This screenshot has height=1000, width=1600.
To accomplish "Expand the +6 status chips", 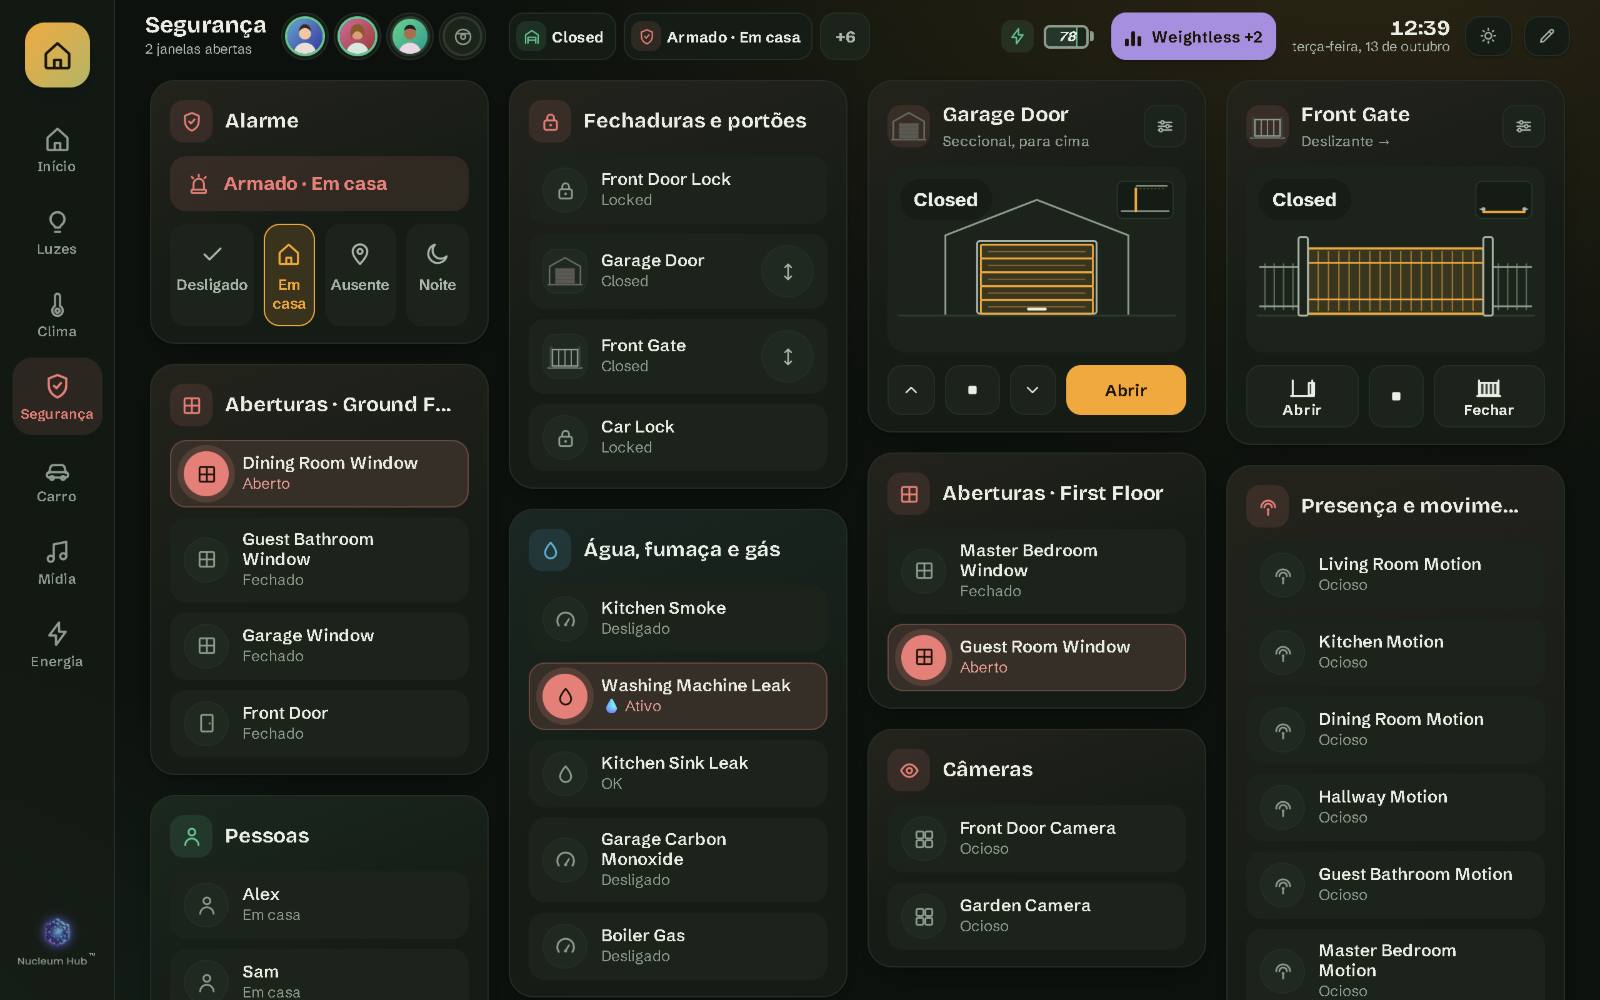I will coord(845,37).
